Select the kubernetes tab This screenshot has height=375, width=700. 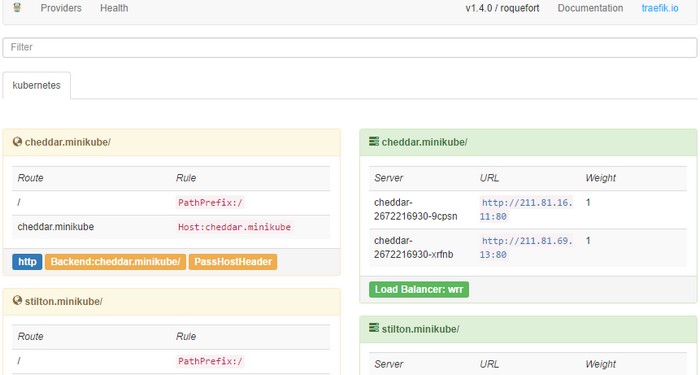tap(37, 85)
